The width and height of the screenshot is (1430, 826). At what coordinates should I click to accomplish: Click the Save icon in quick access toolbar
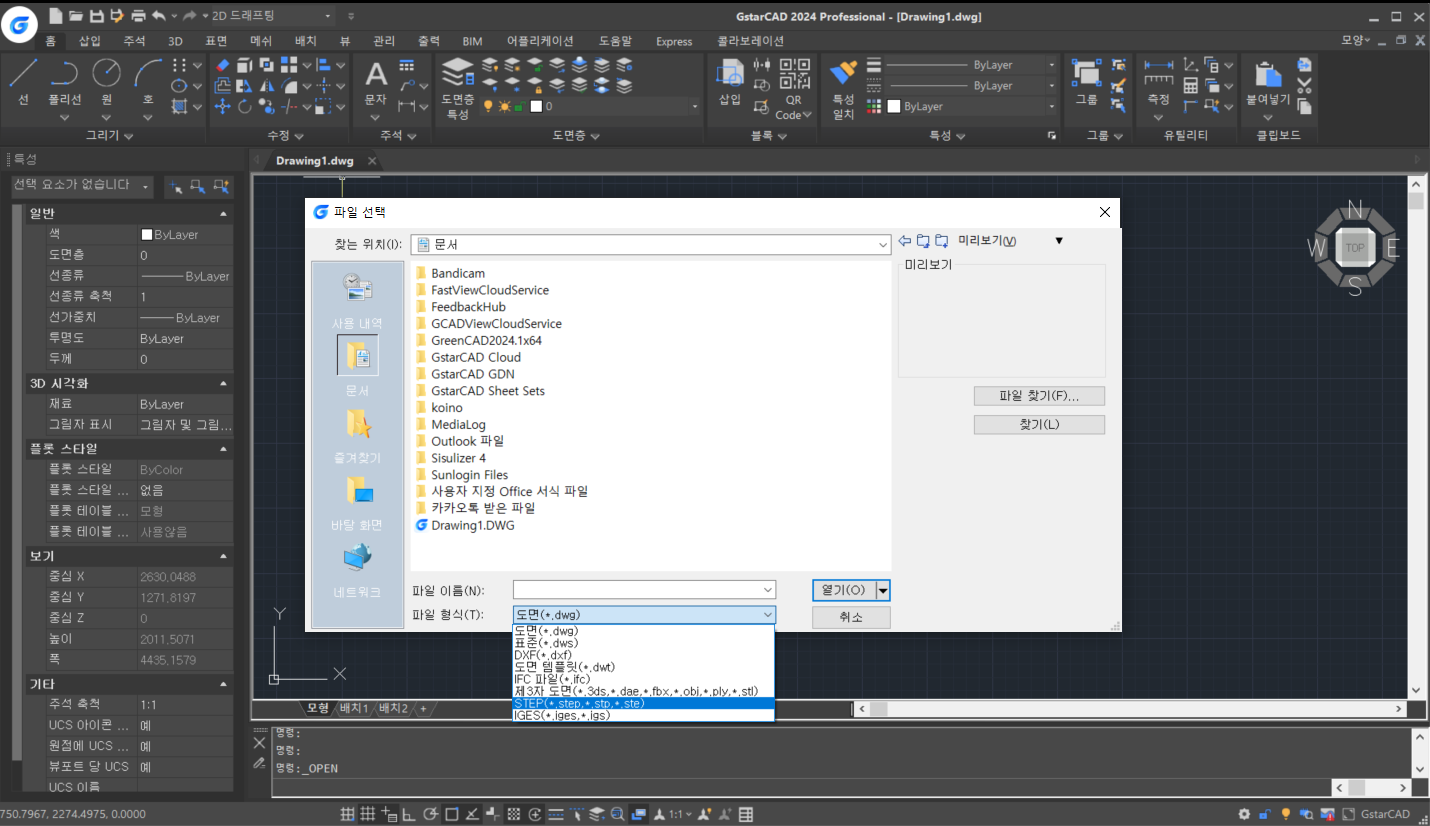tap(96, 16)
